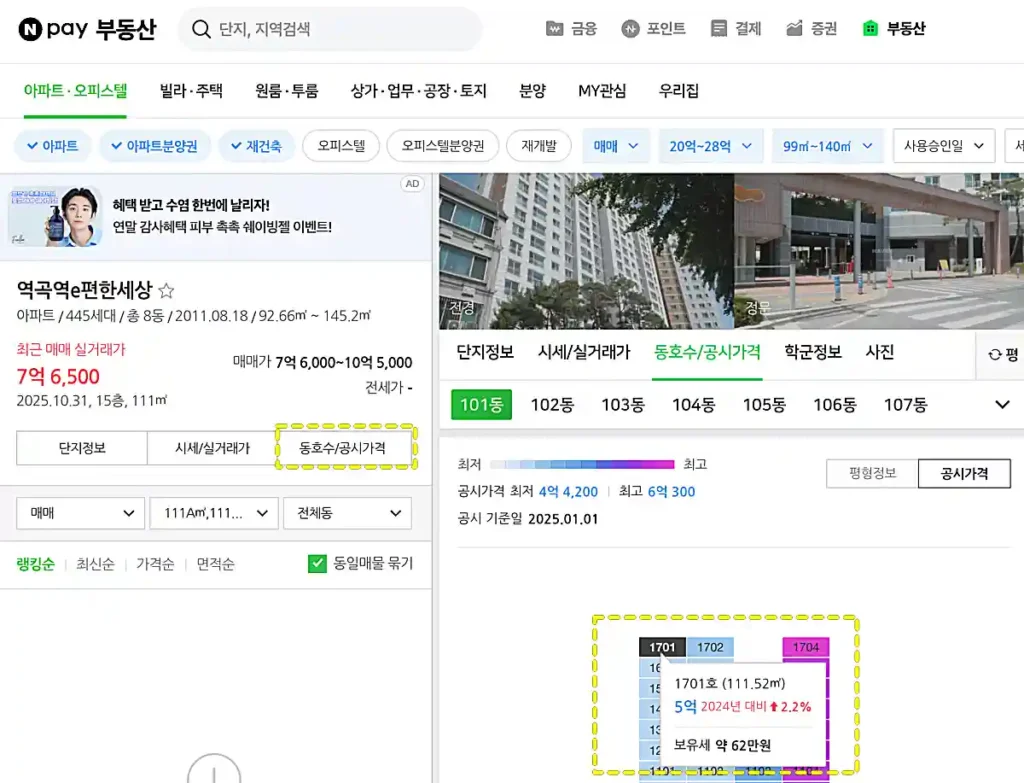The width and height of the screenshot is (1024, 783).
Task: Click the search magnifier icon
Action: [200, 29]
